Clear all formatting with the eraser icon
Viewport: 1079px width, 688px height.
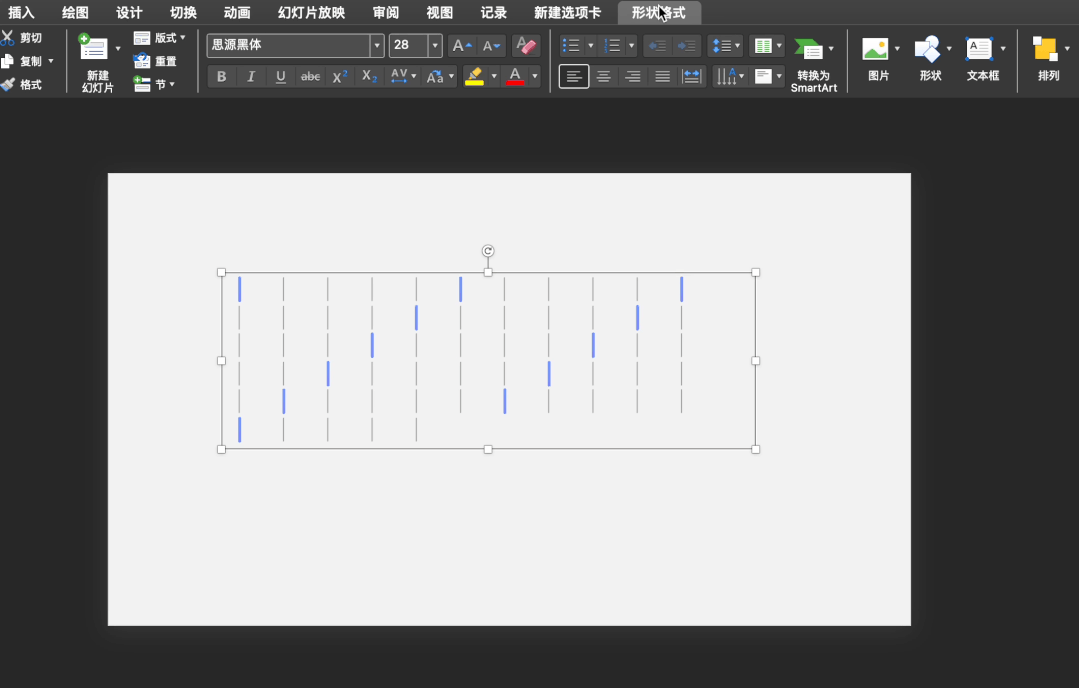(526, 46)
